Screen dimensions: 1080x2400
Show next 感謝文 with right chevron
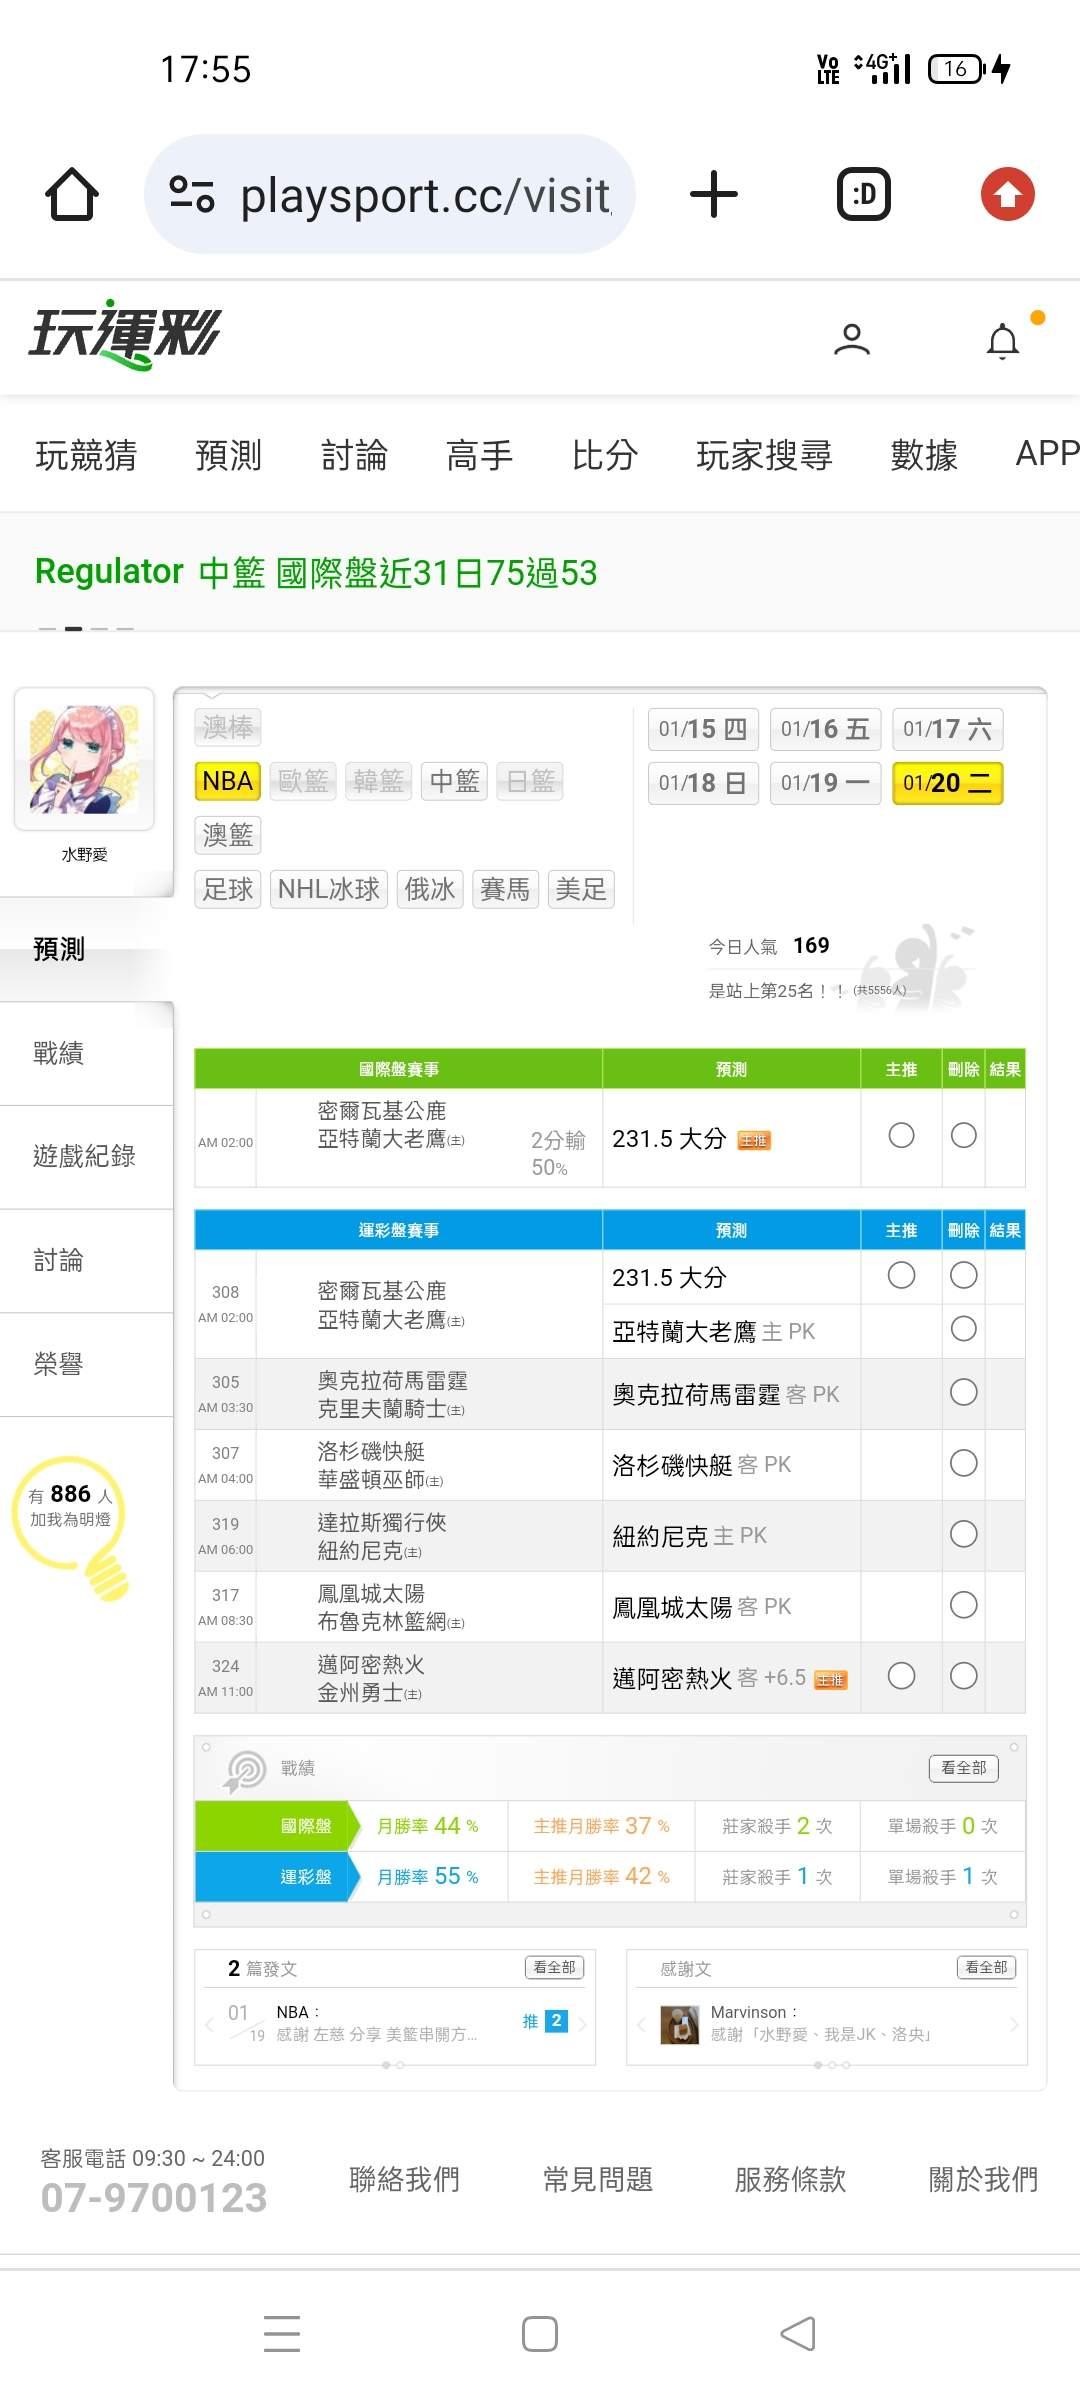coord(1014,2024)
